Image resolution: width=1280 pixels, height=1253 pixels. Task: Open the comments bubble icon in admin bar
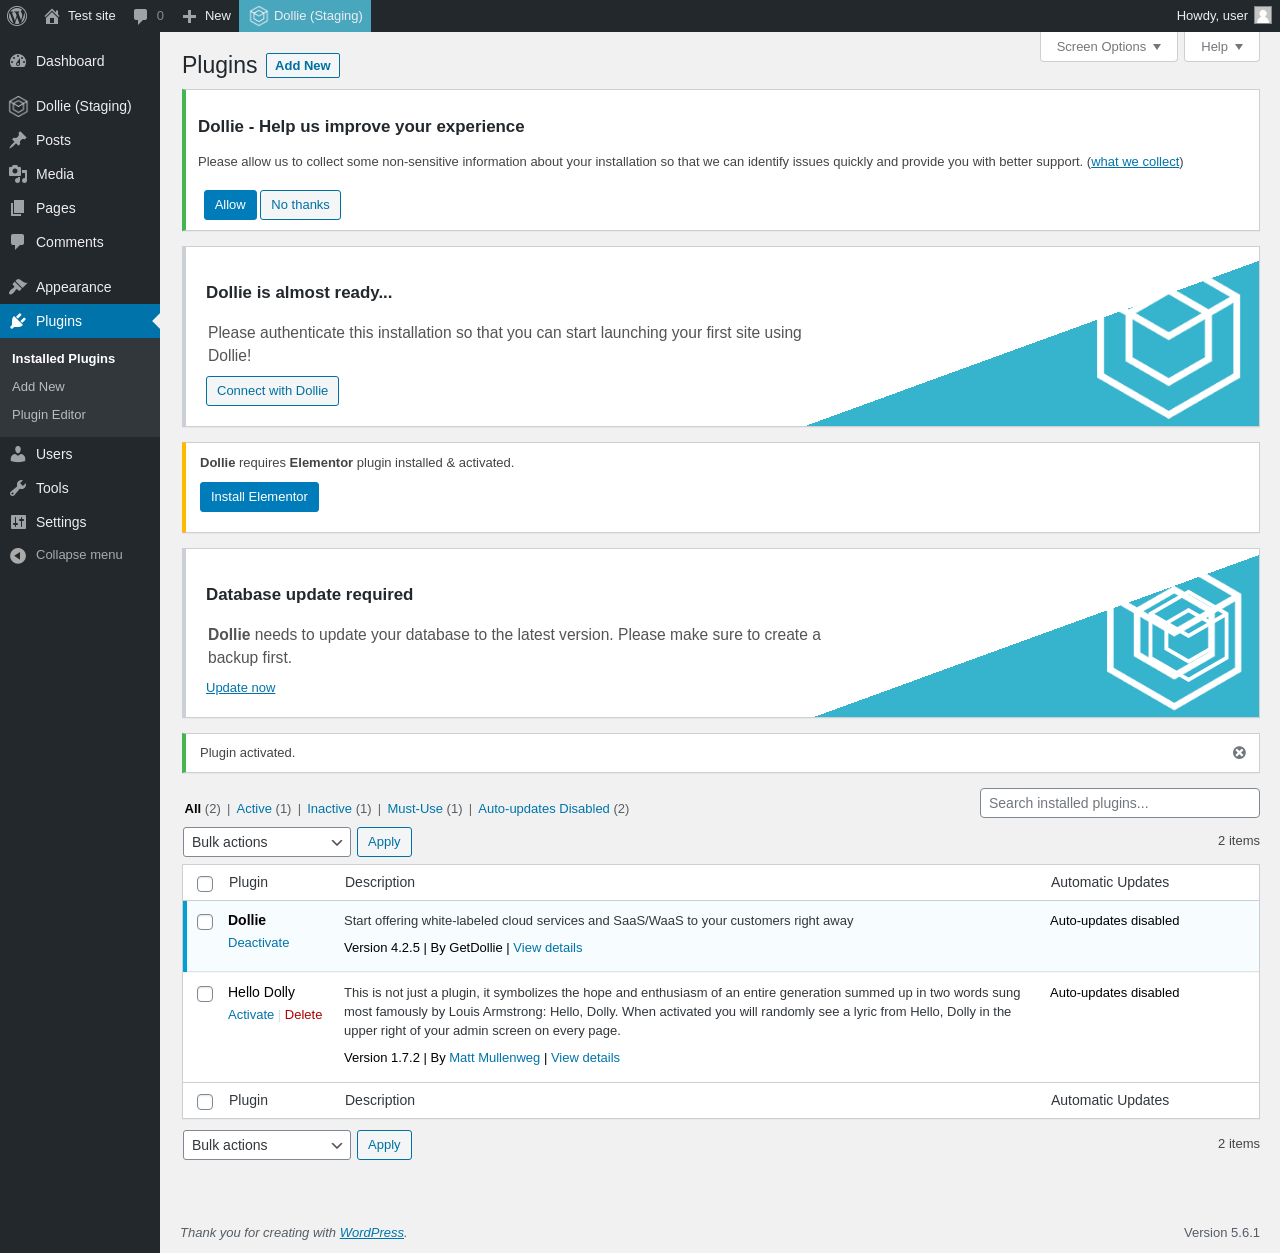[141, 16]
